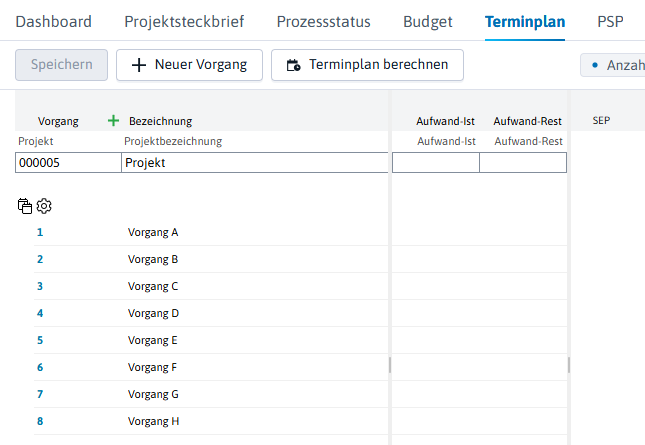The height and width of the screenshot is (445, 645).
Task: Click the plus icon in Neuer Vorgang
Action: click(139, 65)
